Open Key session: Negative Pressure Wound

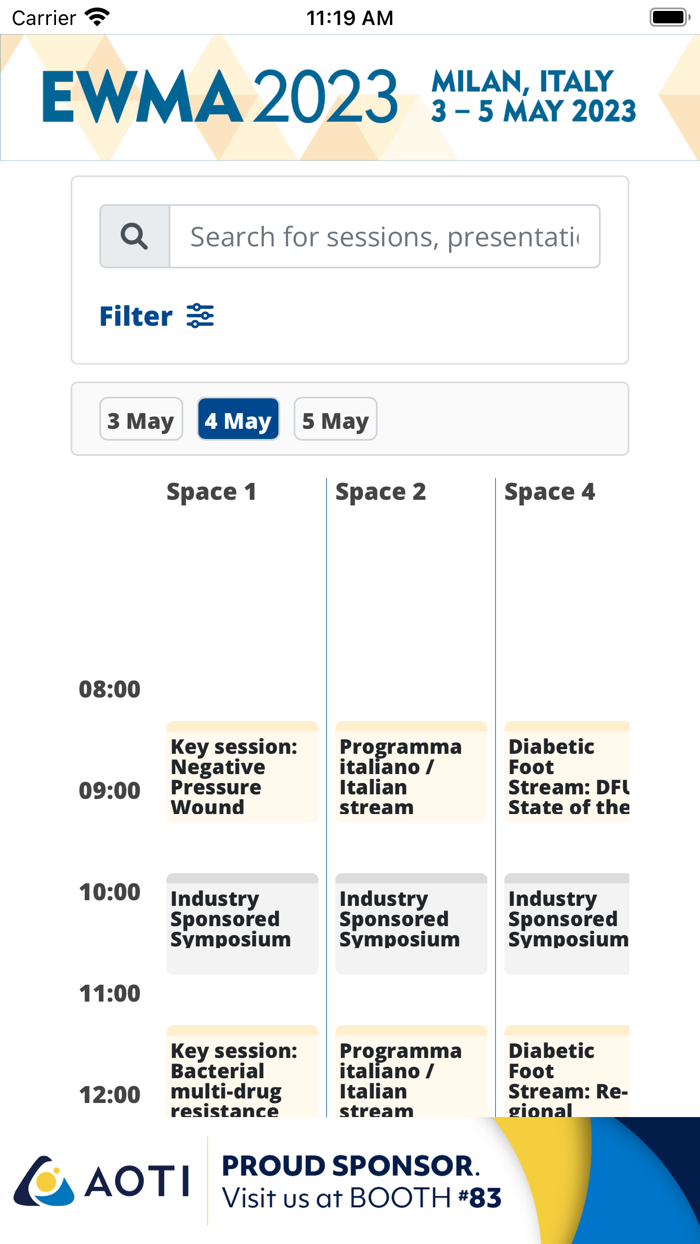pyautogui.click(x=242, y=773)
